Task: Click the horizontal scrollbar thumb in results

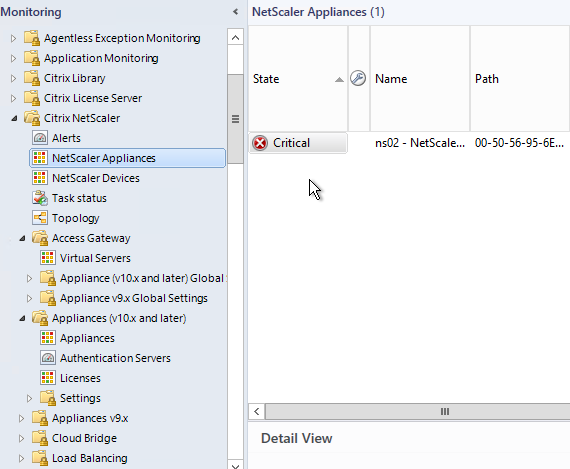Action: [418, 412]
